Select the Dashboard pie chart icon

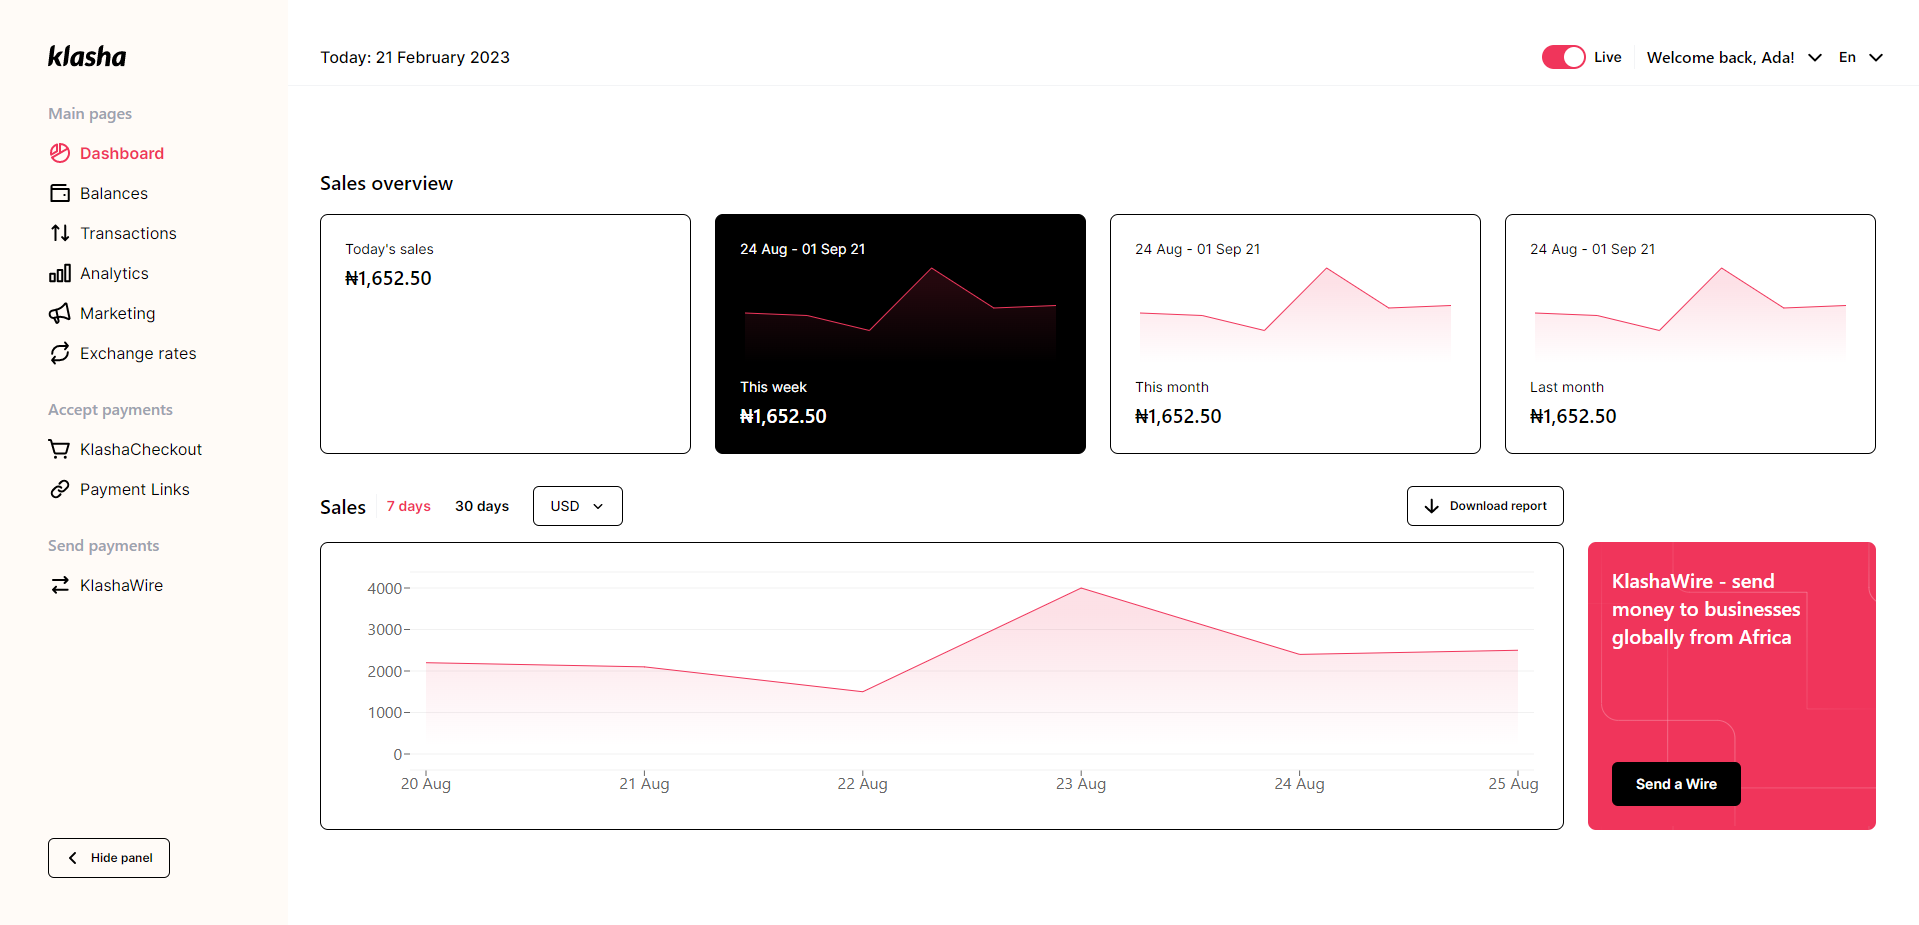[60, 153]
